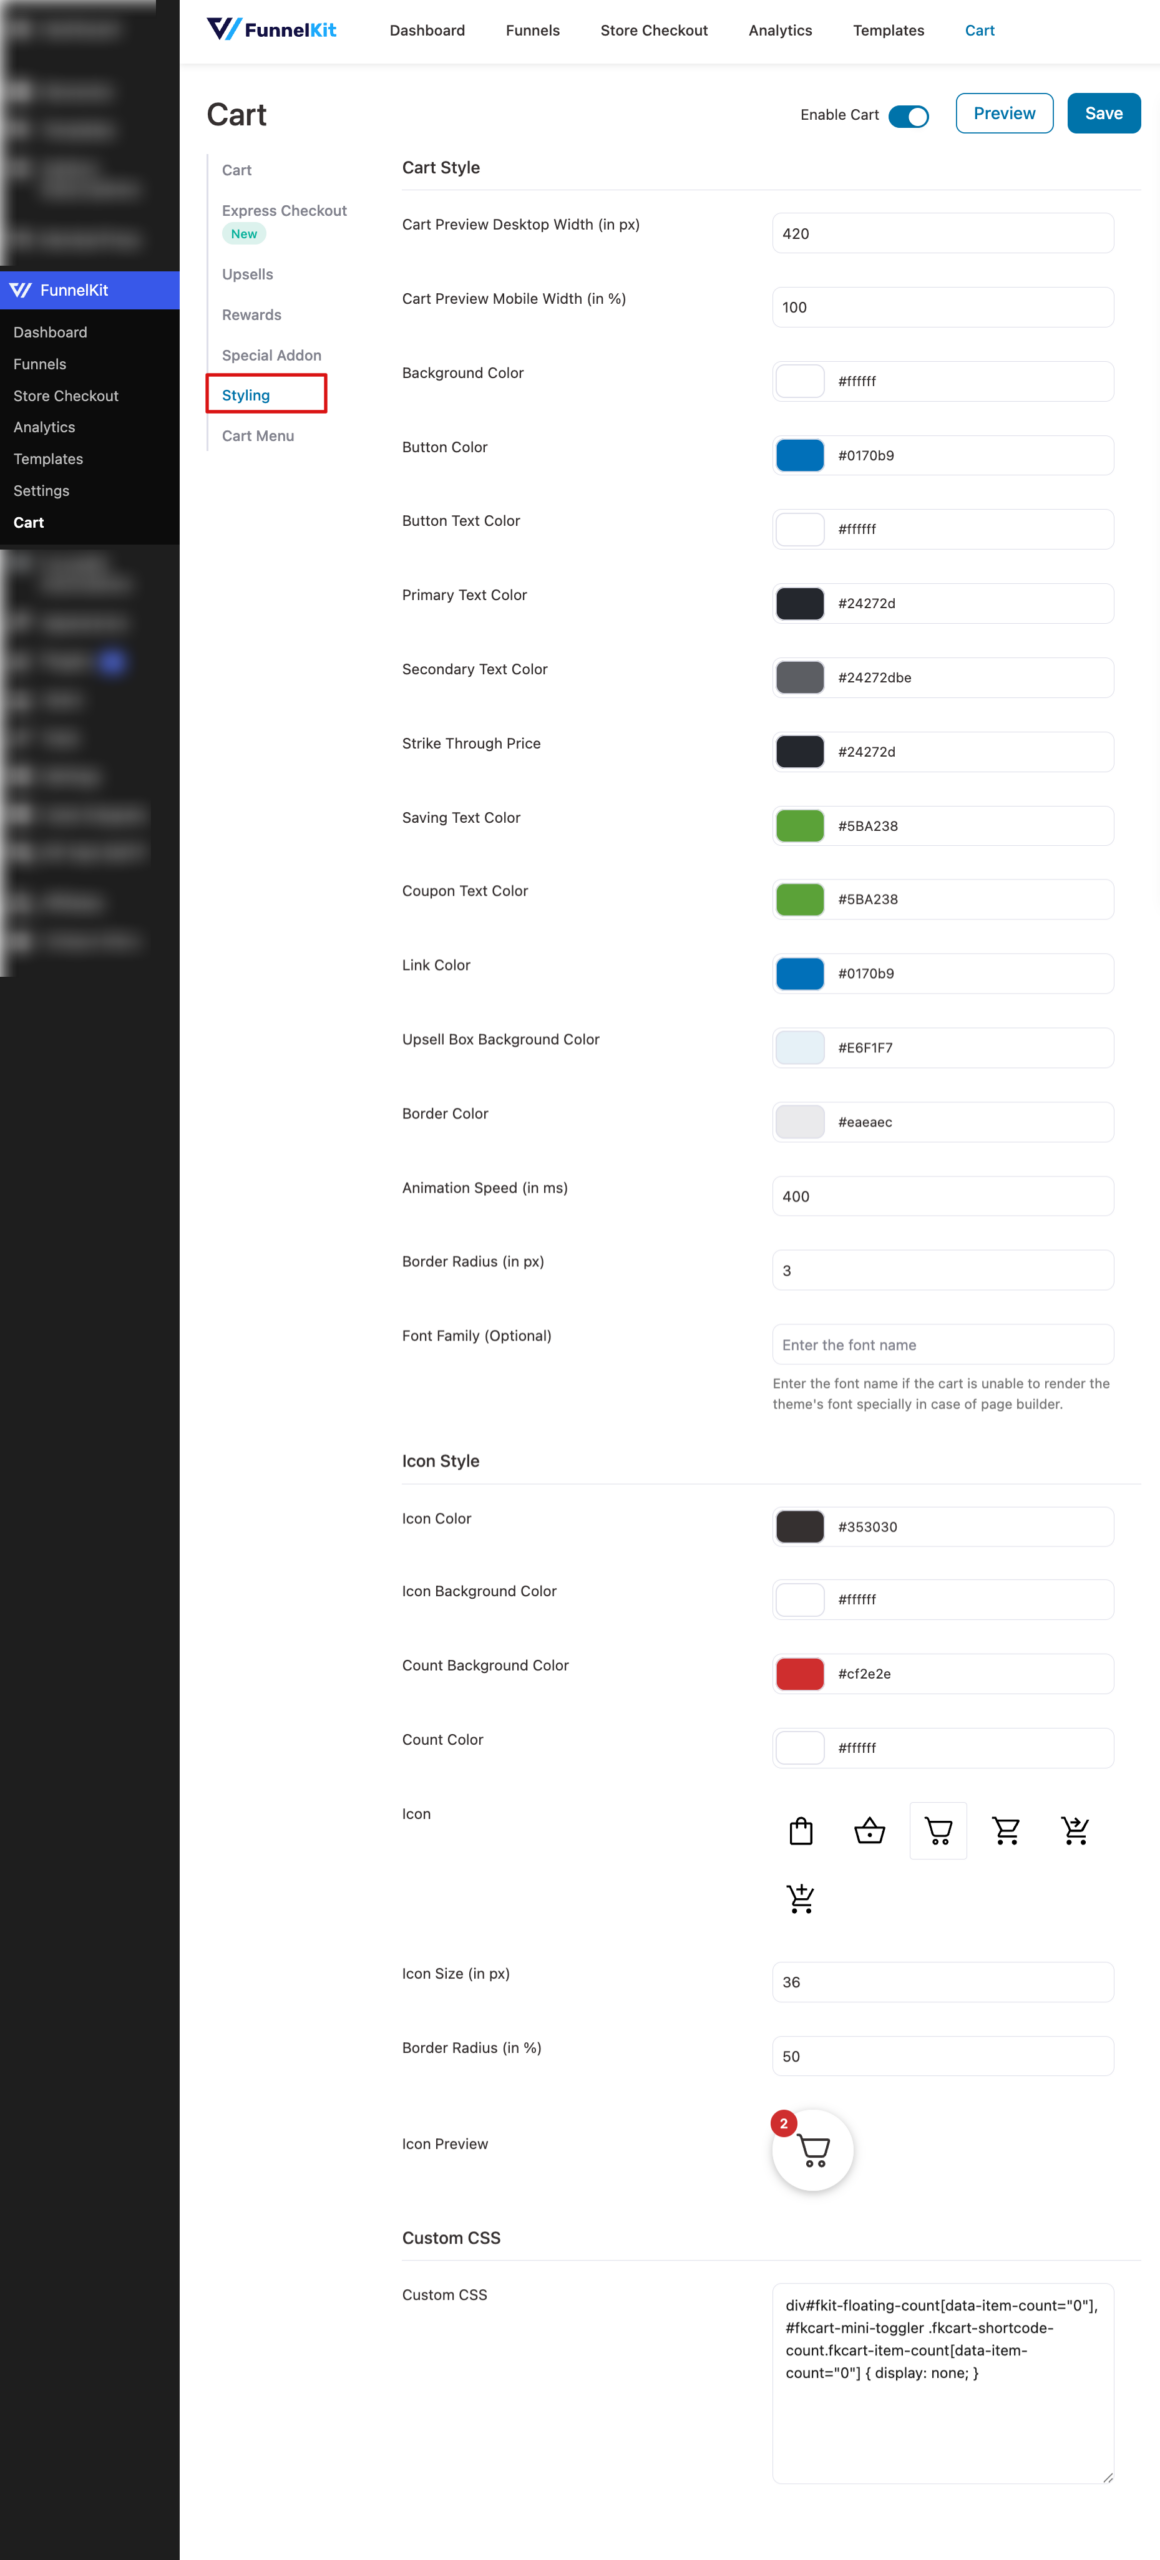Open the Background Color swatch
Image resolution: width=1160 pixels, height=2560 pixels.
click(800, 381)
